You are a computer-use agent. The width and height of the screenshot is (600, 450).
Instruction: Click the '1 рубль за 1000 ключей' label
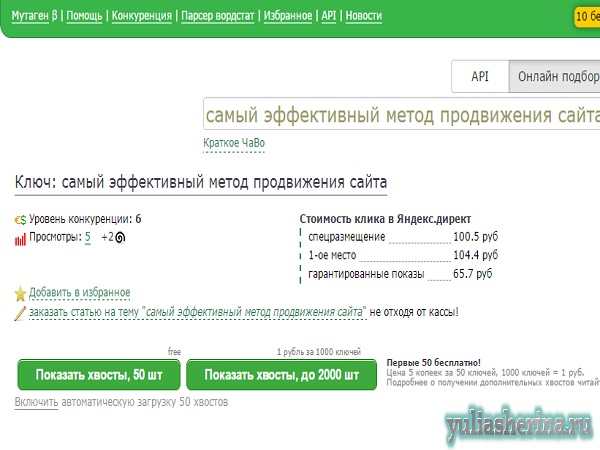pyautogui.click(x=319, y=352)
